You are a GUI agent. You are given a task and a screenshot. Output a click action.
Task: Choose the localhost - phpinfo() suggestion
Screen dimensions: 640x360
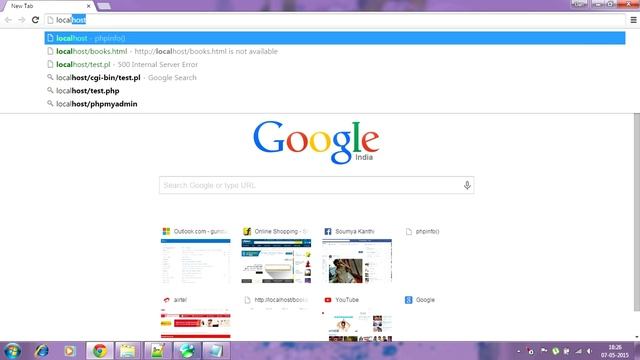(335, 38)
